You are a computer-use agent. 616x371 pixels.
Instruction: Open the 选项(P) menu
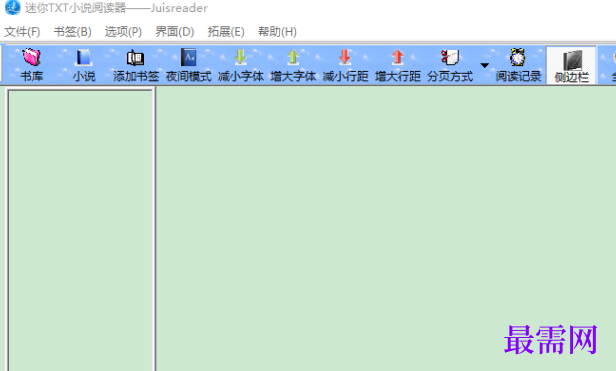click(123, 32)
